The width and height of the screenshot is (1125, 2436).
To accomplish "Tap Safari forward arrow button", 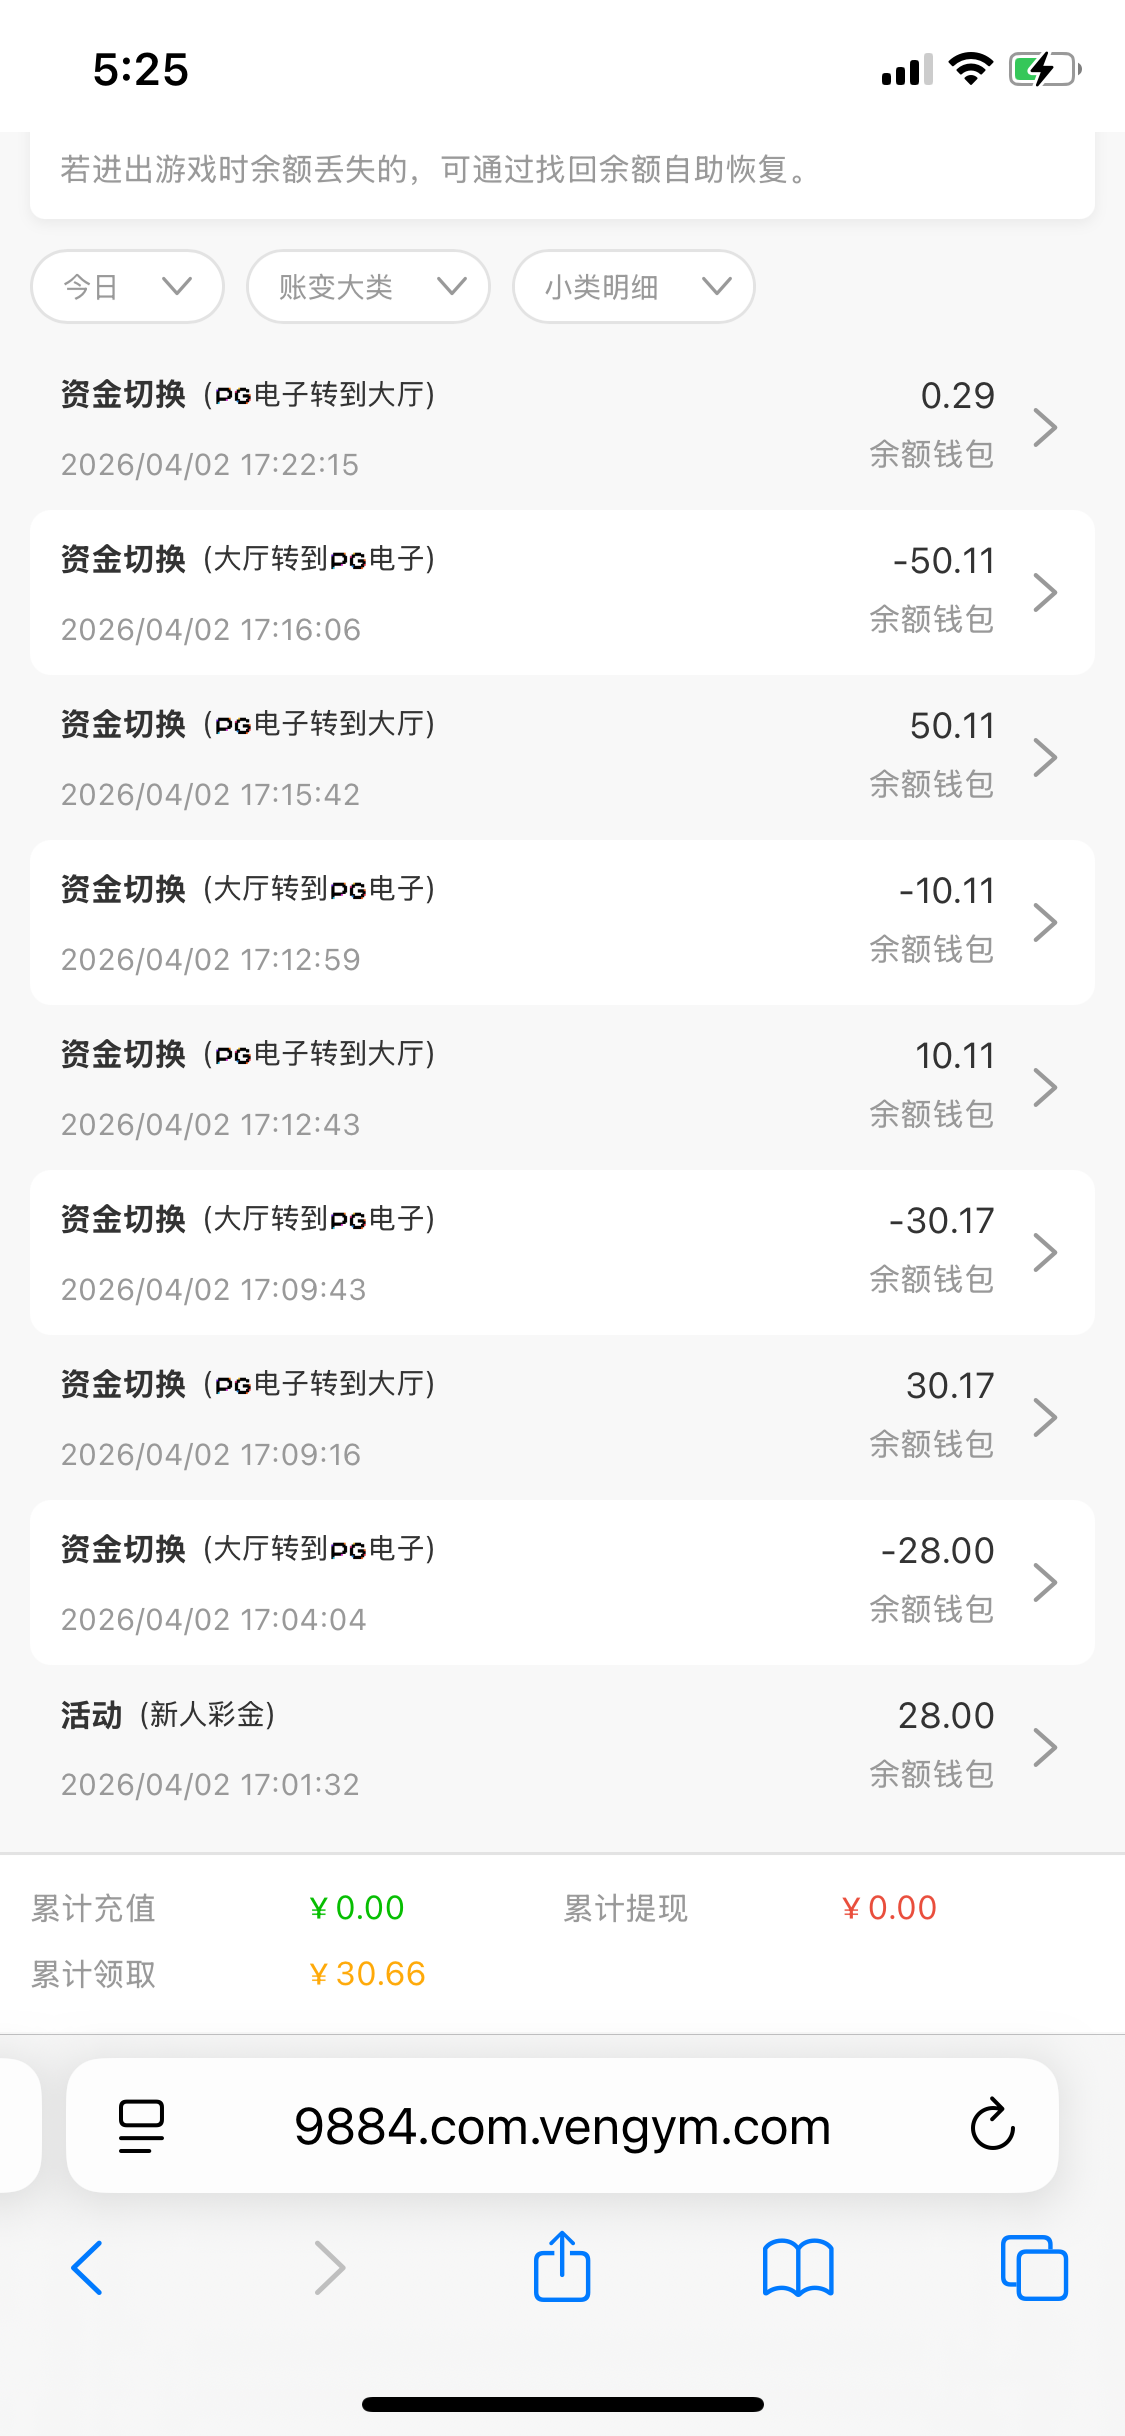I will pos(329,2267).
